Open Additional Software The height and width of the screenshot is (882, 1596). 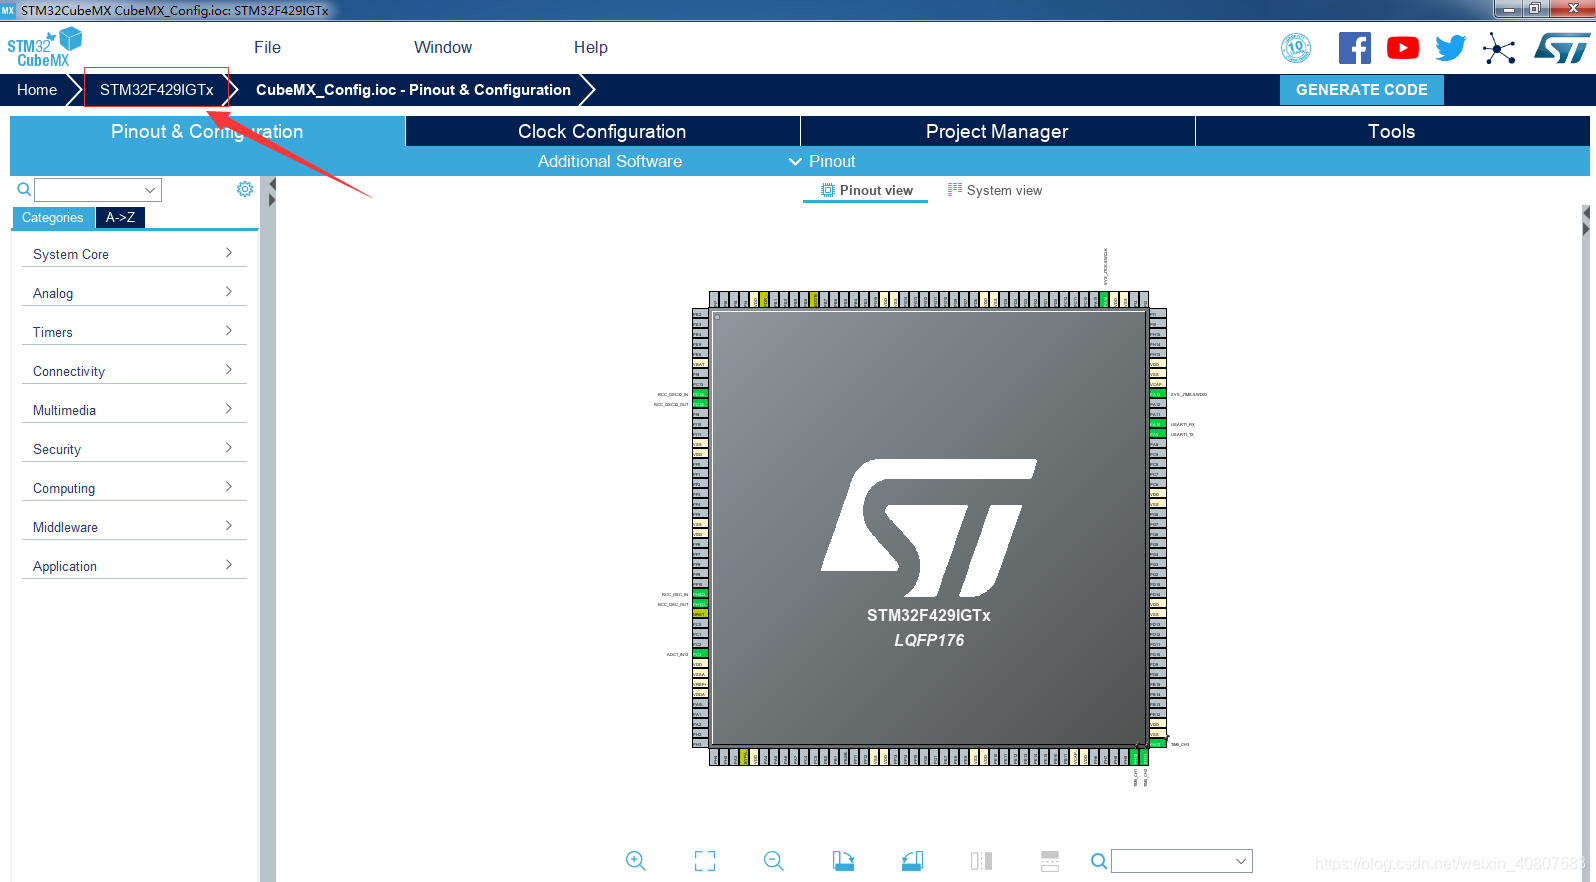pos(610,161)
